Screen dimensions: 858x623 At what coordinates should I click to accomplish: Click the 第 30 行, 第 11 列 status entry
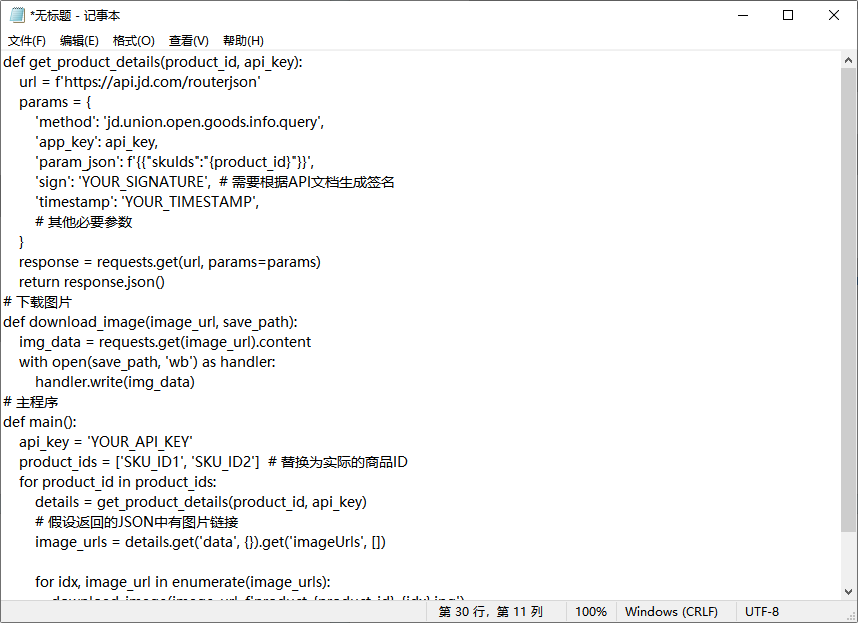point(490,612)
